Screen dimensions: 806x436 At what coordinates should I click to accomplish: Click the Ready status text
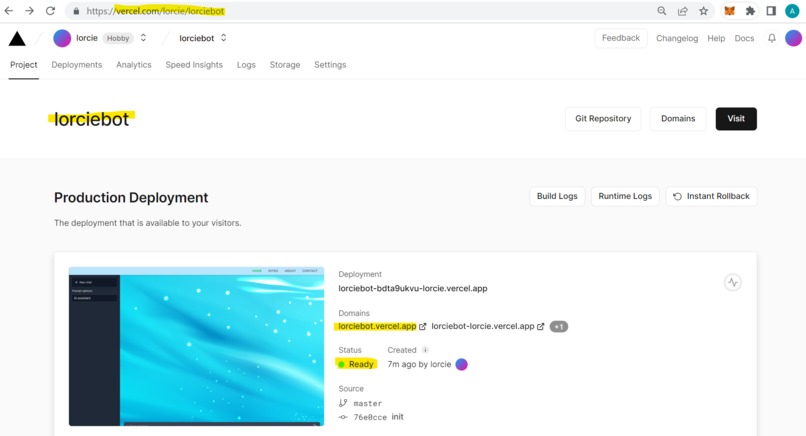click(x=361, y=364)
